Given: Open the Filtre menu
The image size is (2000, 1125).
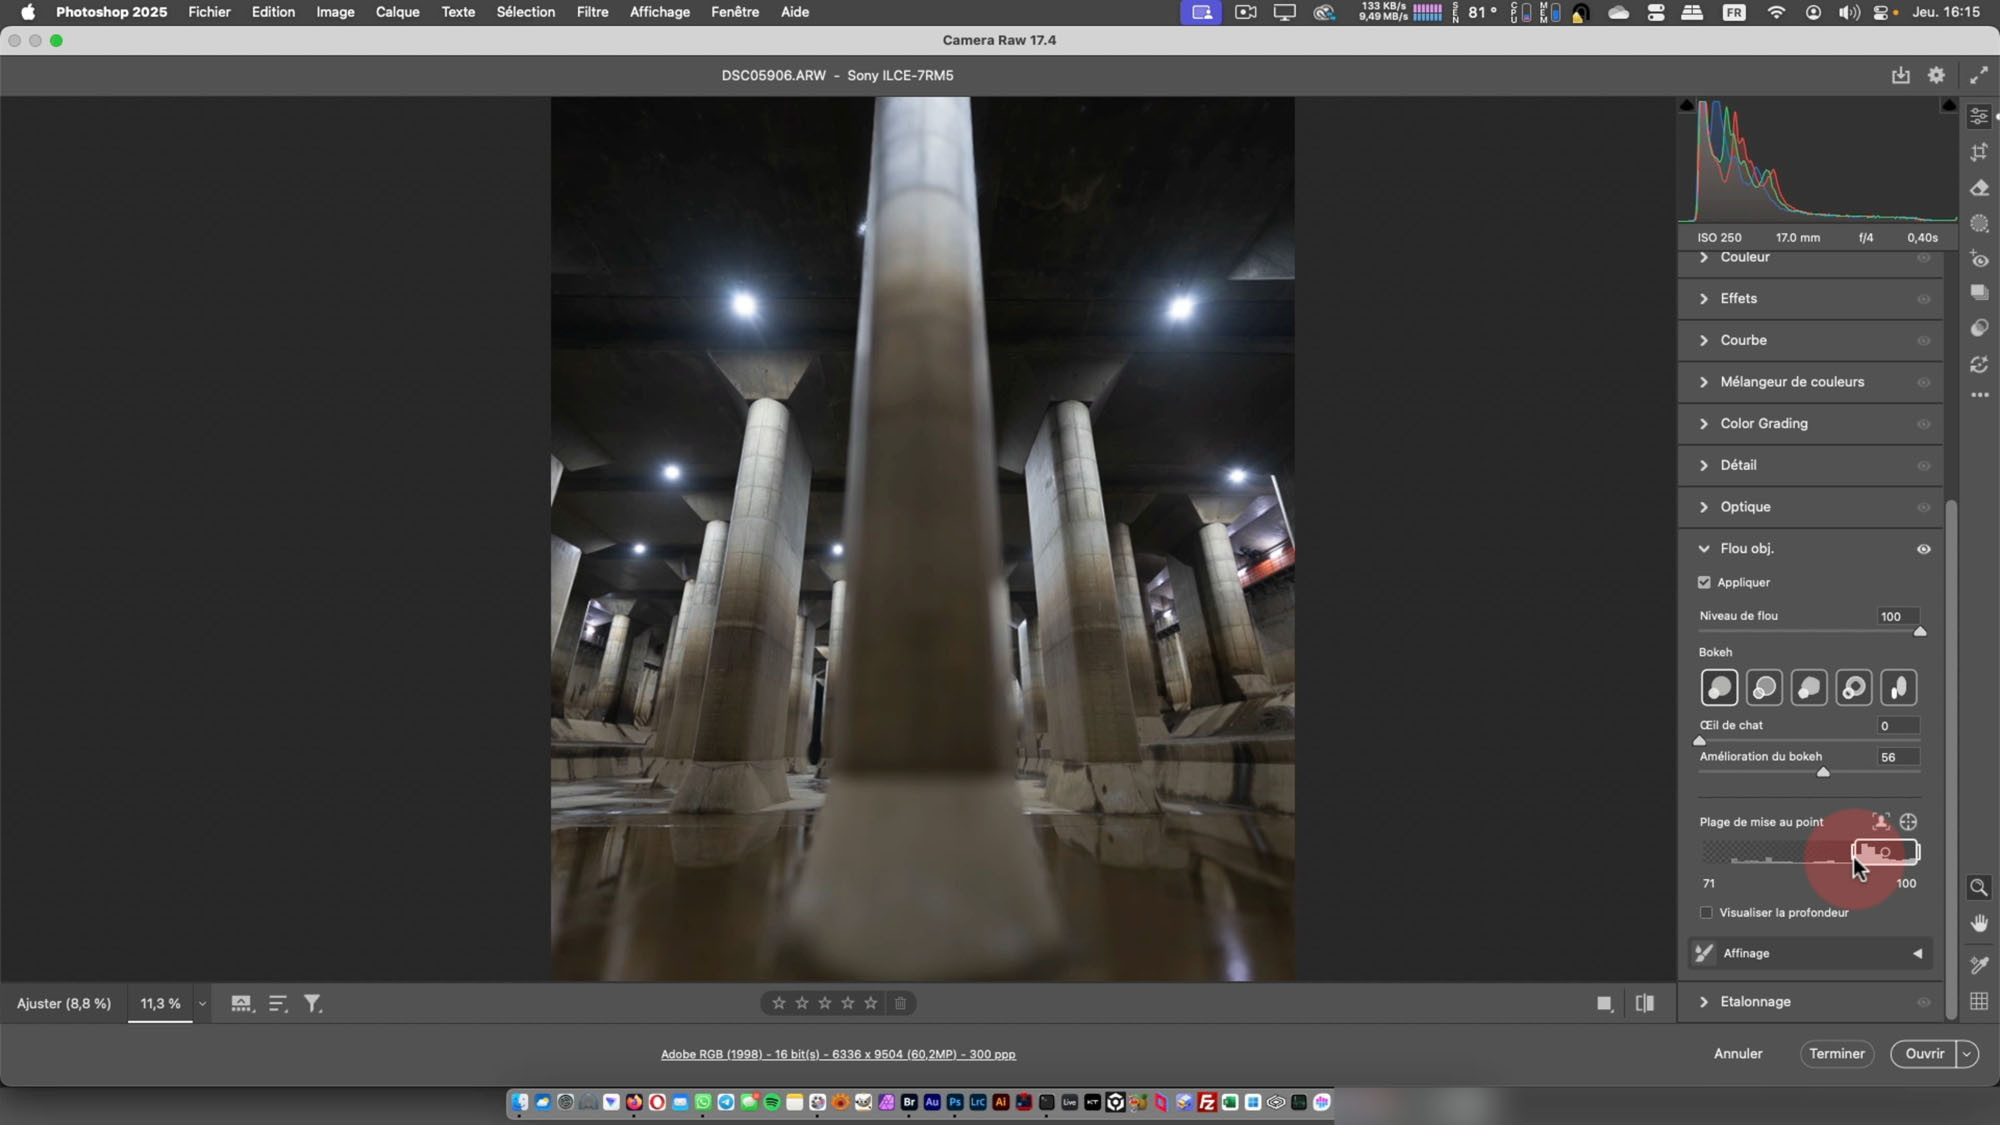Looking at the screenshot, I should 592,12.
